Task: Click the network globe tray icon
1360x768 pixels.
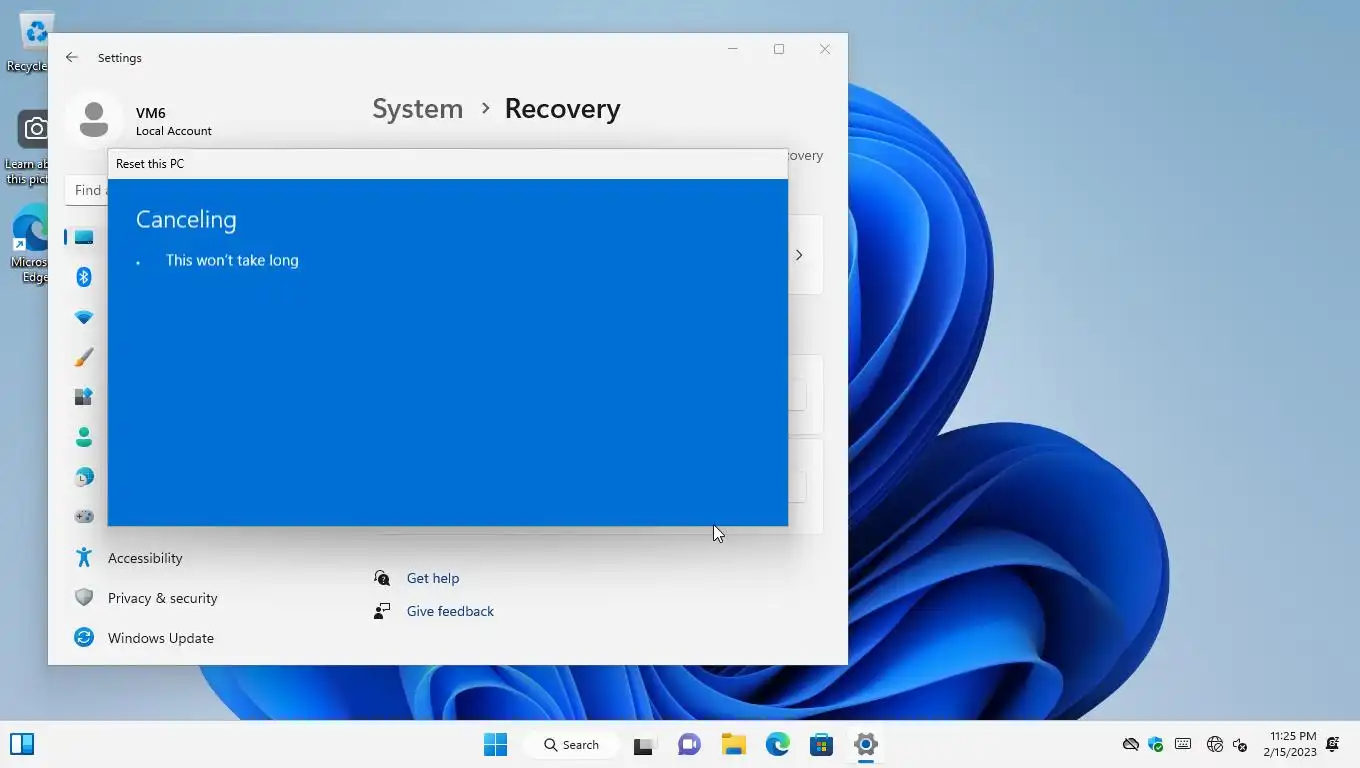Action: coord(1215,744)
